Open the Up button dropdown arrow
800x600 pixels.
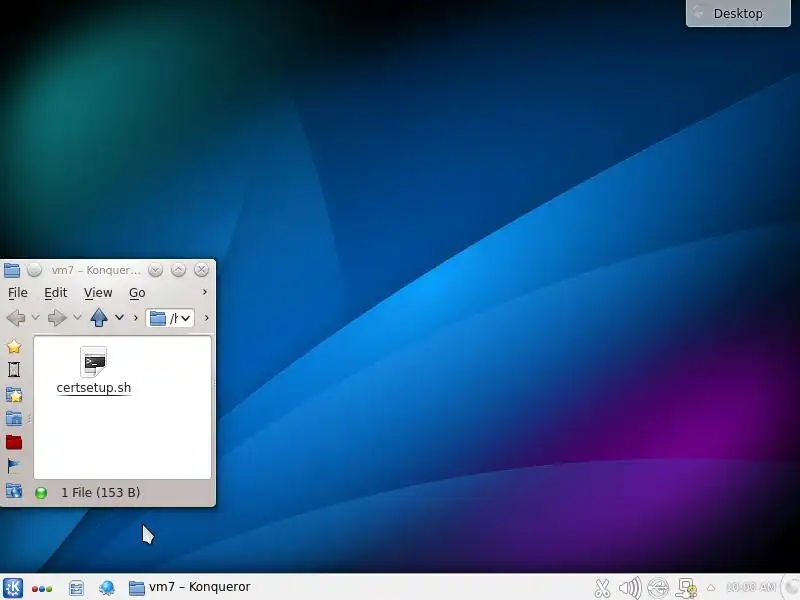(119, 317)
